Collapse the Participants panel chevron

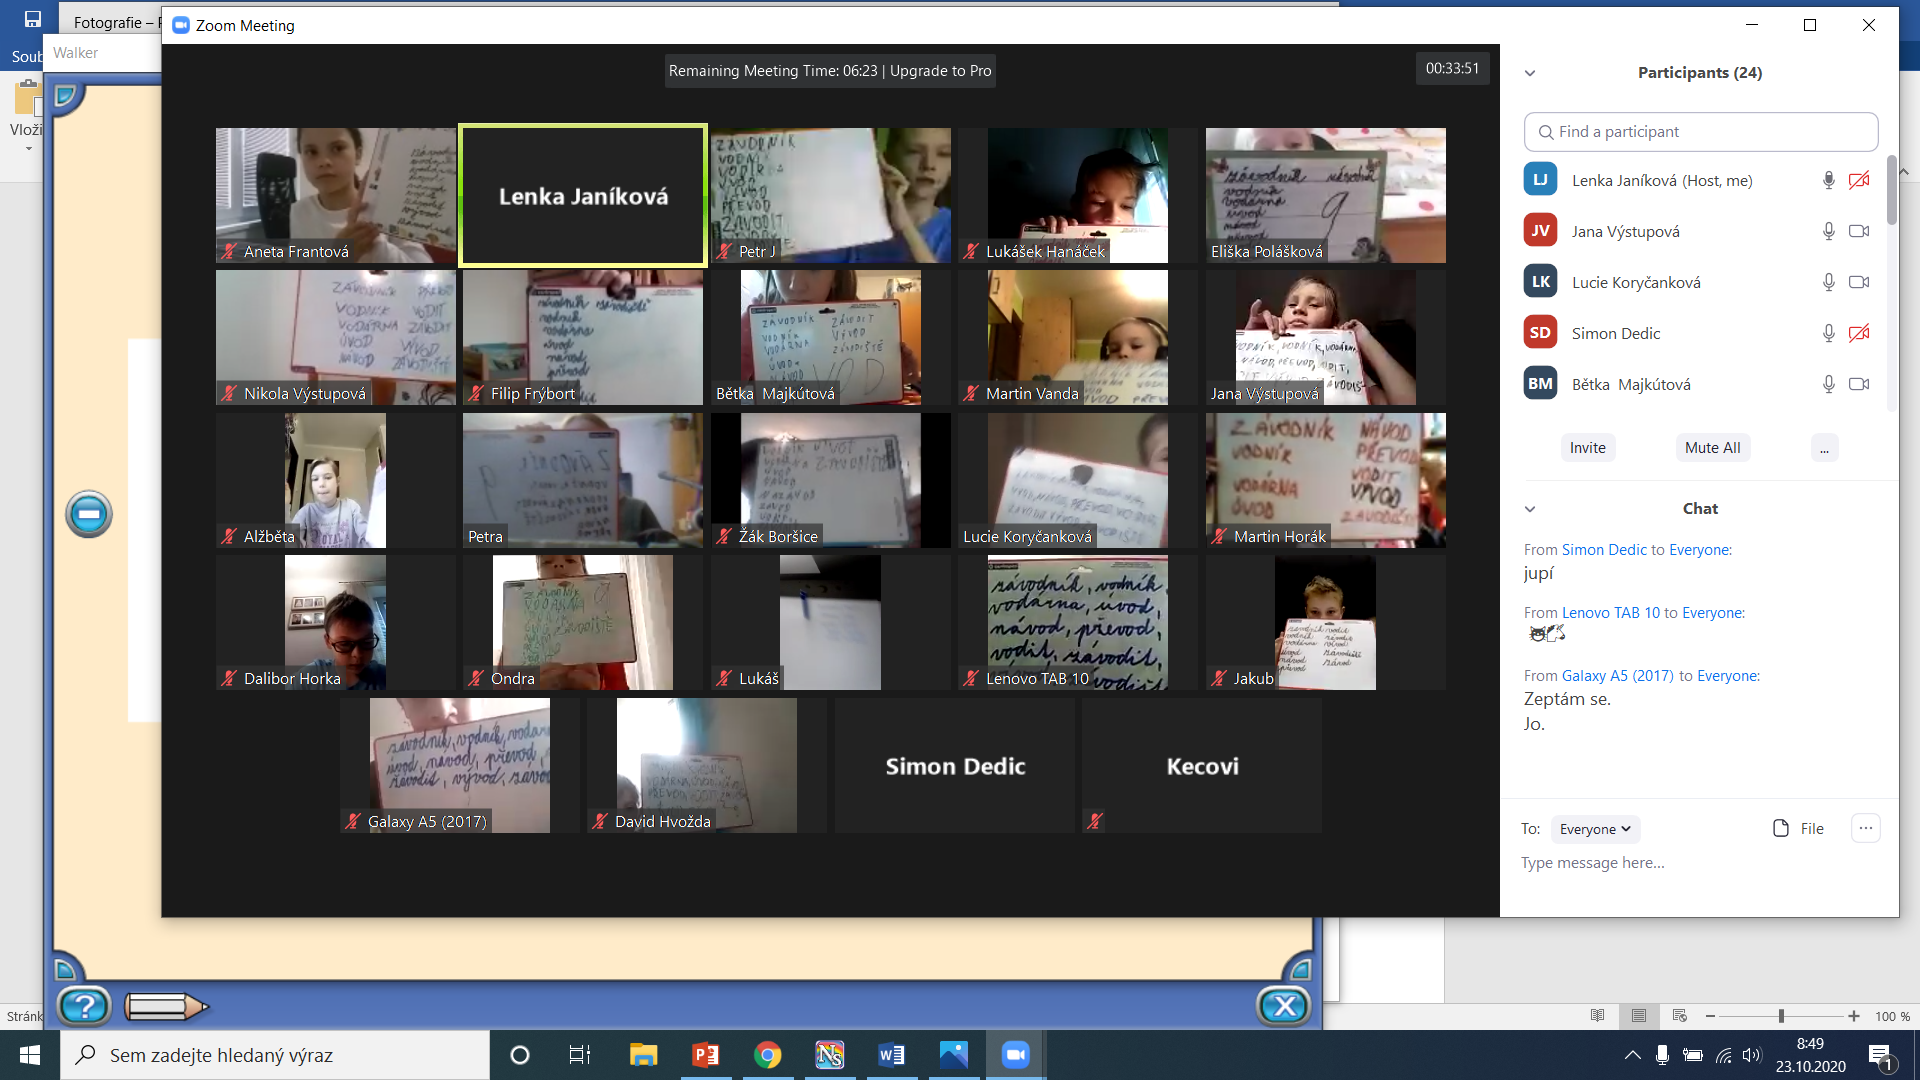click(1530, 73)
